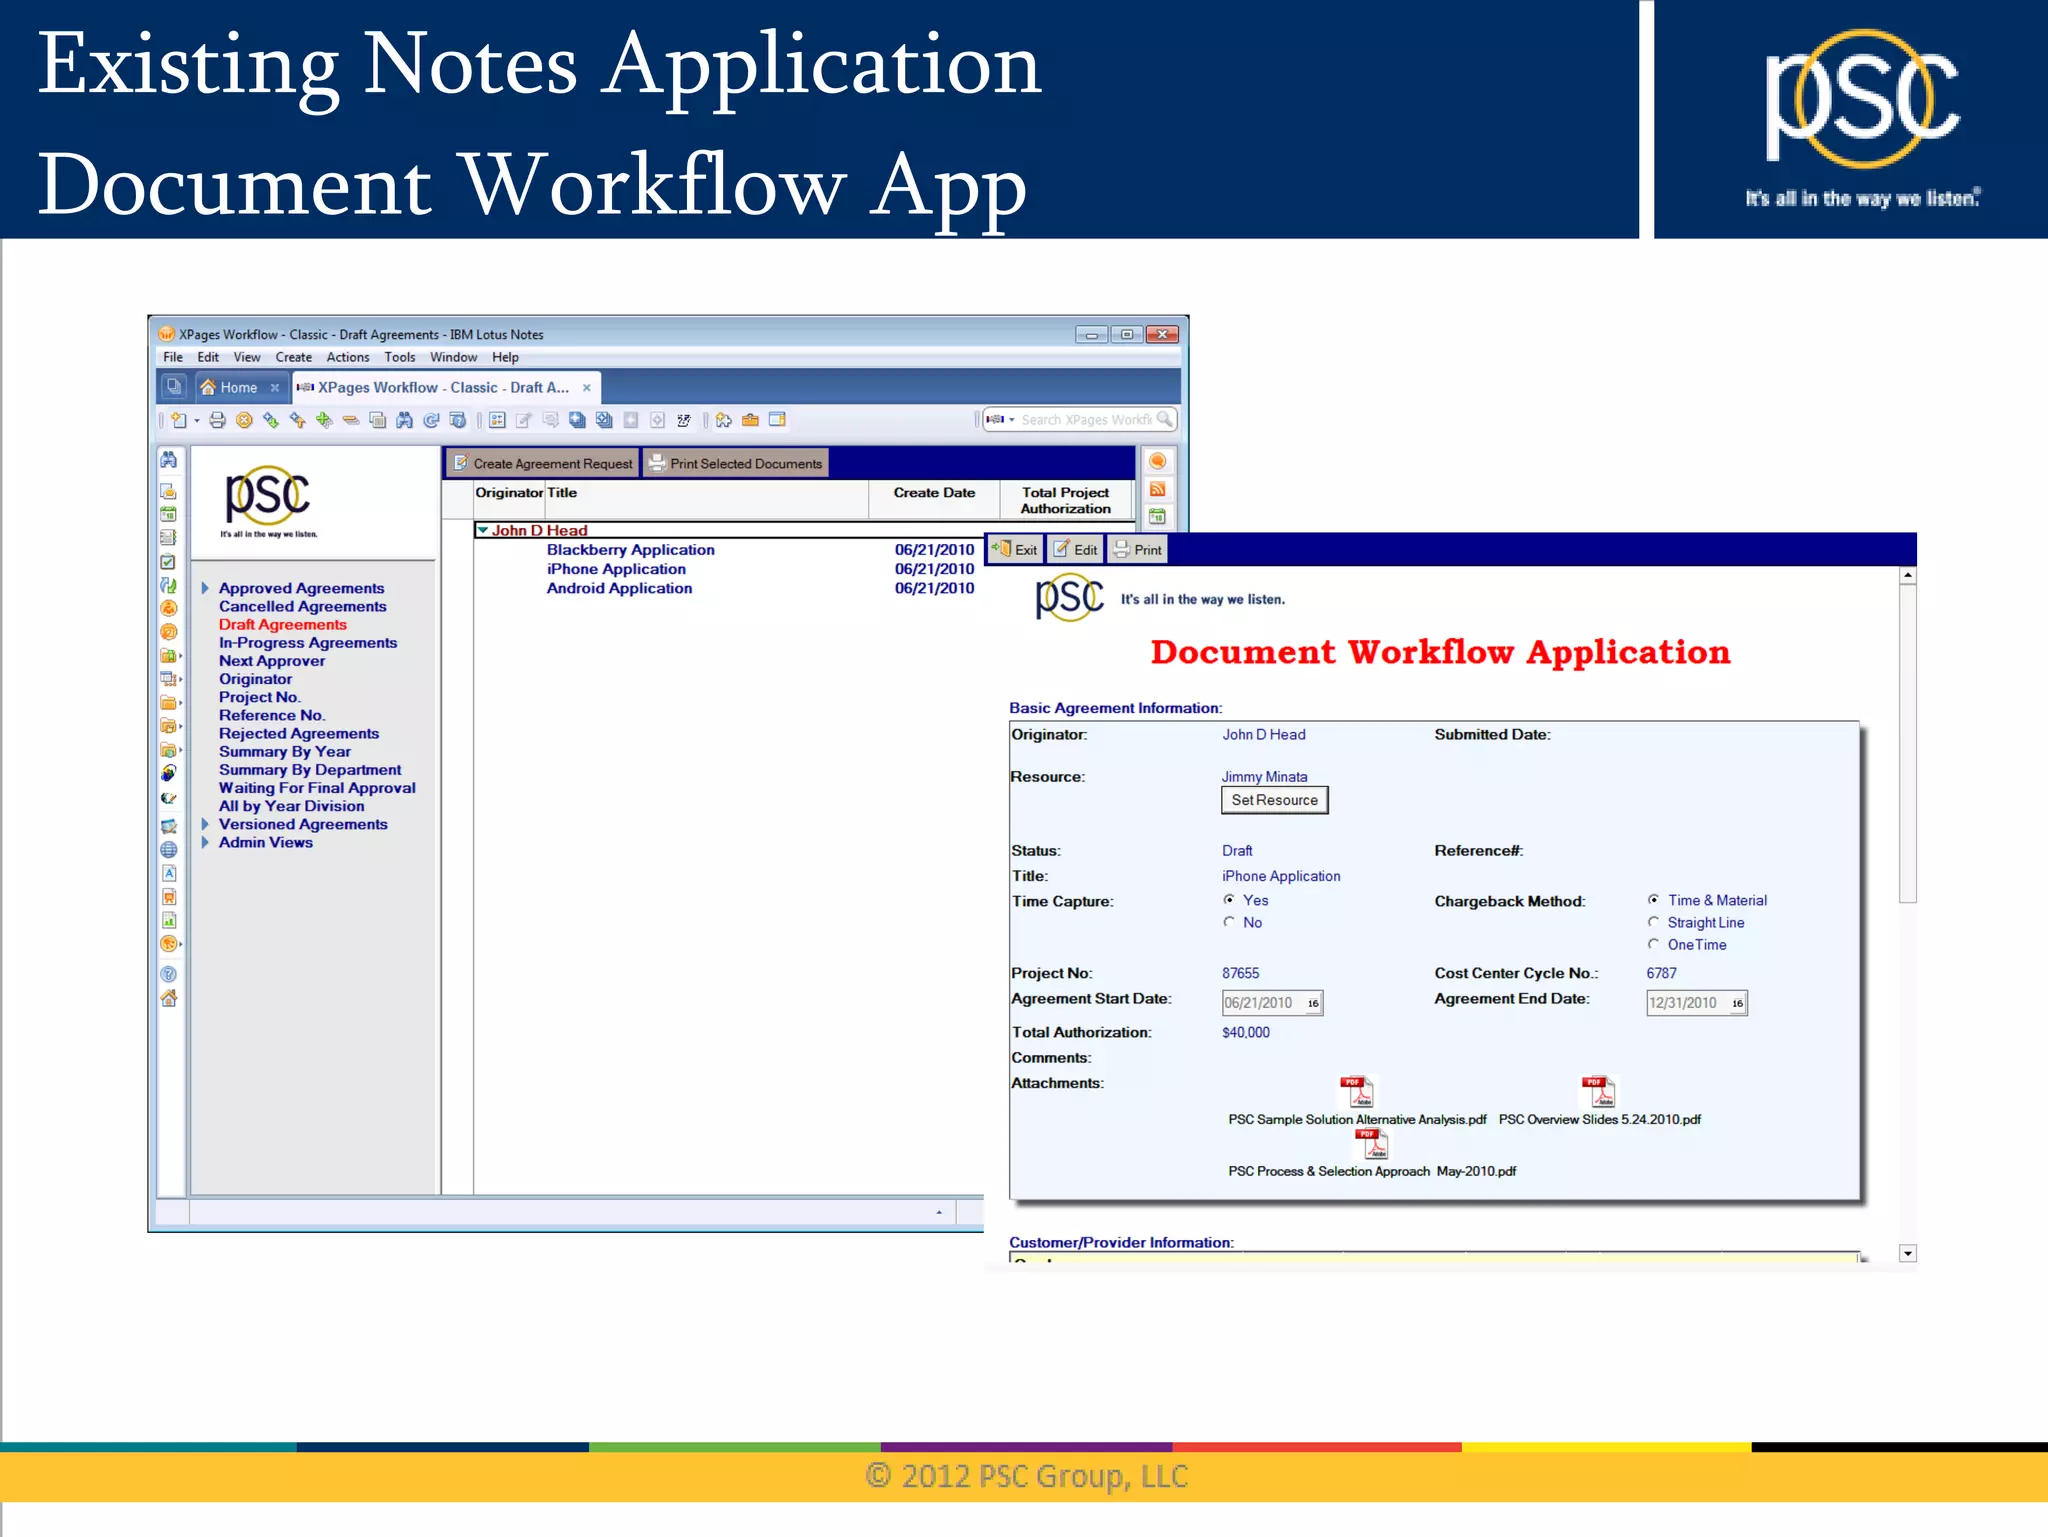
Task: Open the Mail bookmark icon in the sidebar
Action: point(169,491)
